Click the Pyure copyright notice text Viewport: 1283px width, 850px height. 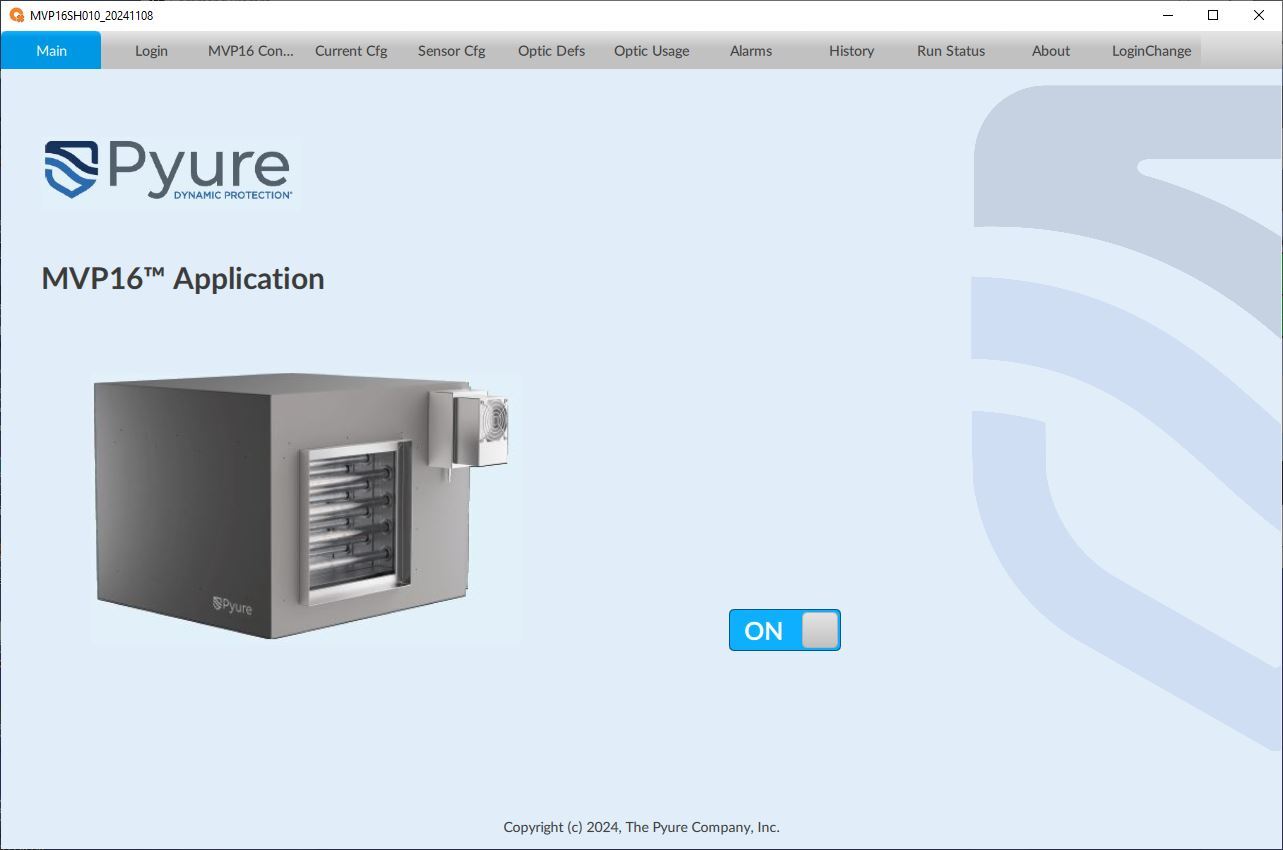coord(641,827)
